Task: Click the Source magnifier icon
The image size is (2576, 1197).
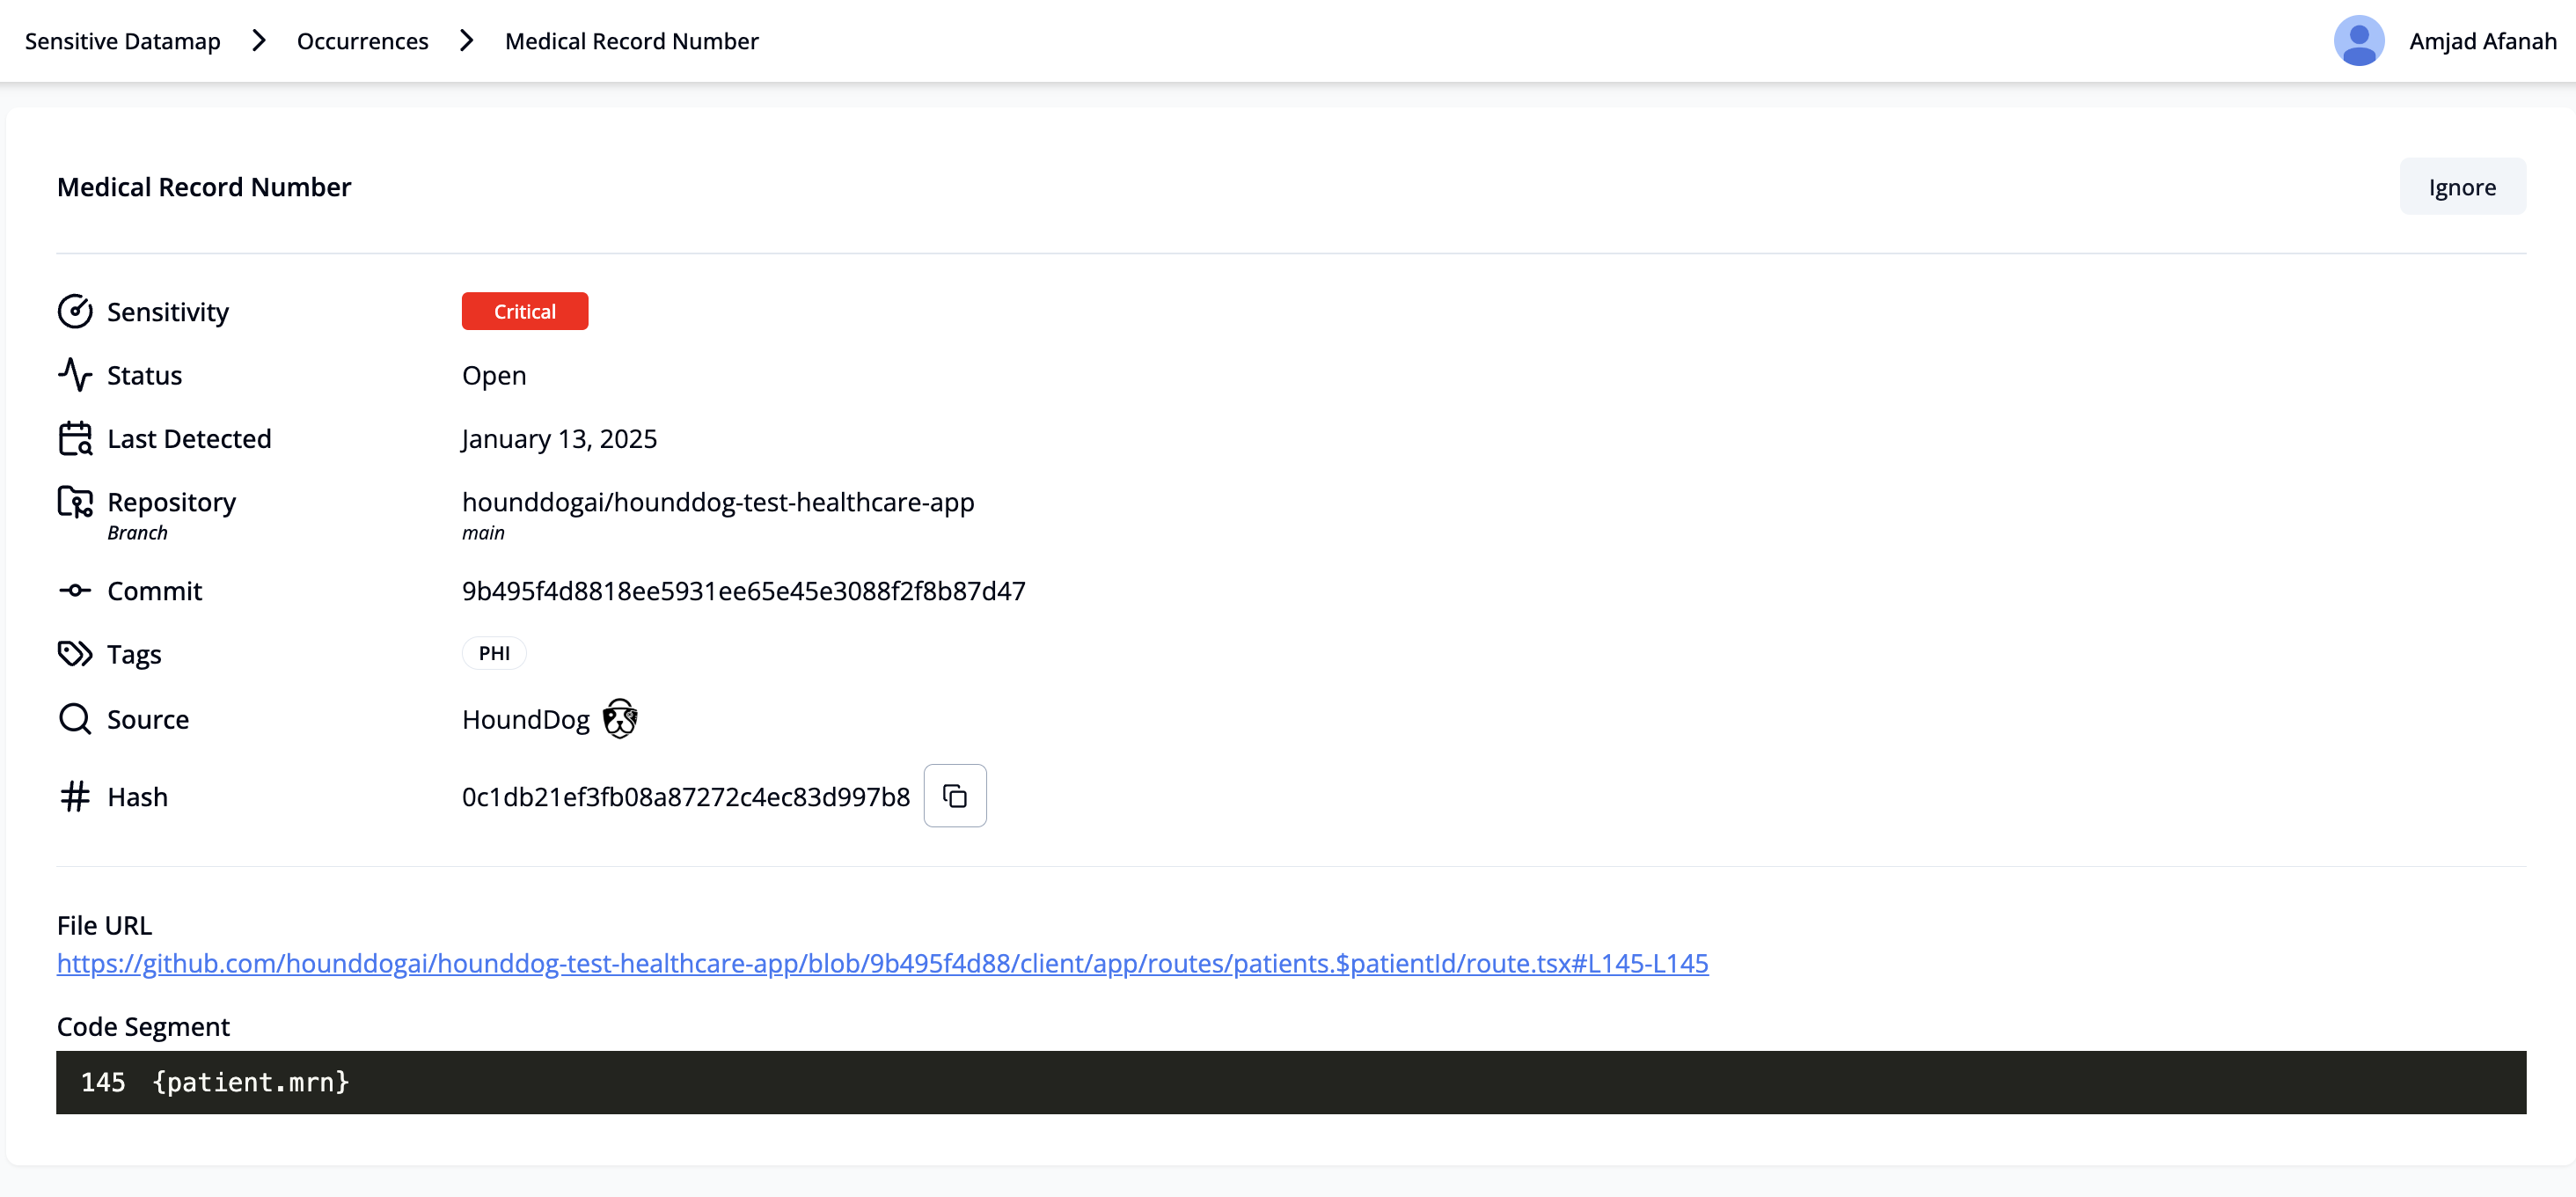Action: coord(75,719)
